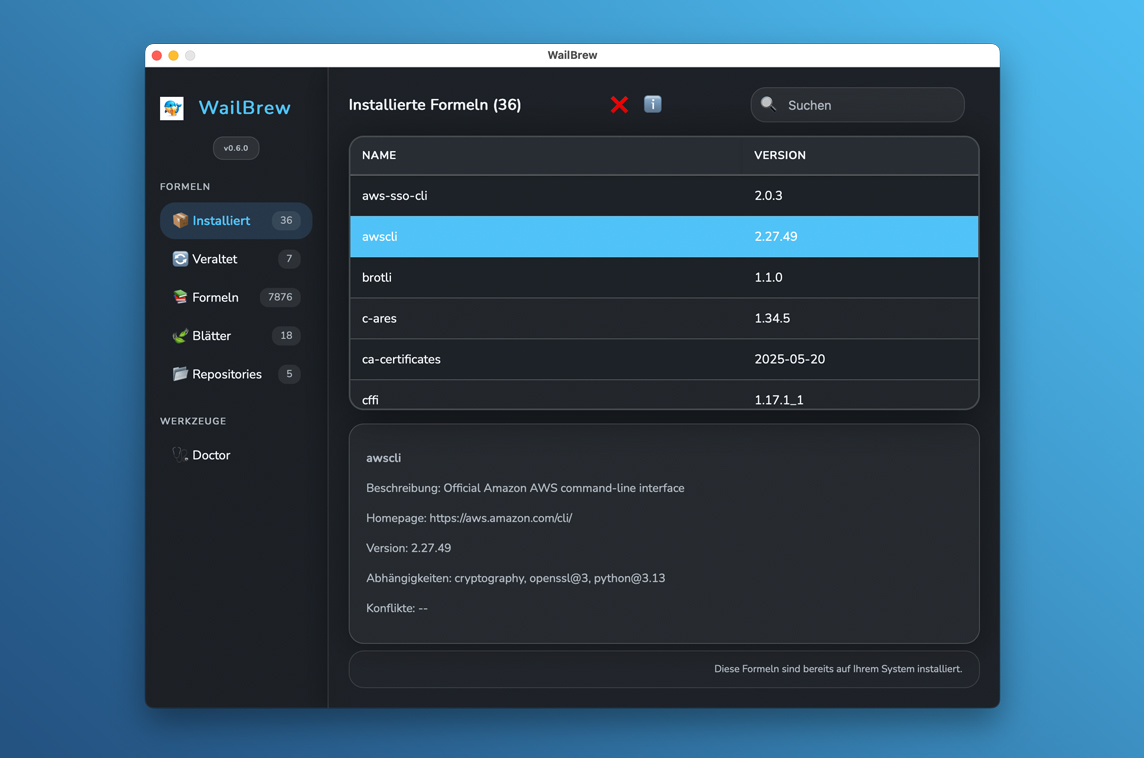The image size is (1144, 758).
Task: Click the red X uninstall icon
Action: [619, 104]
